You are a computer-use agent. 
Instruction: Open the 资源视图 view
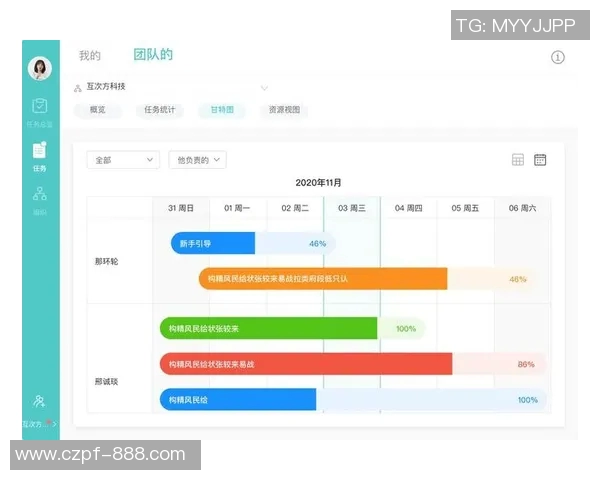coord(283,110)
